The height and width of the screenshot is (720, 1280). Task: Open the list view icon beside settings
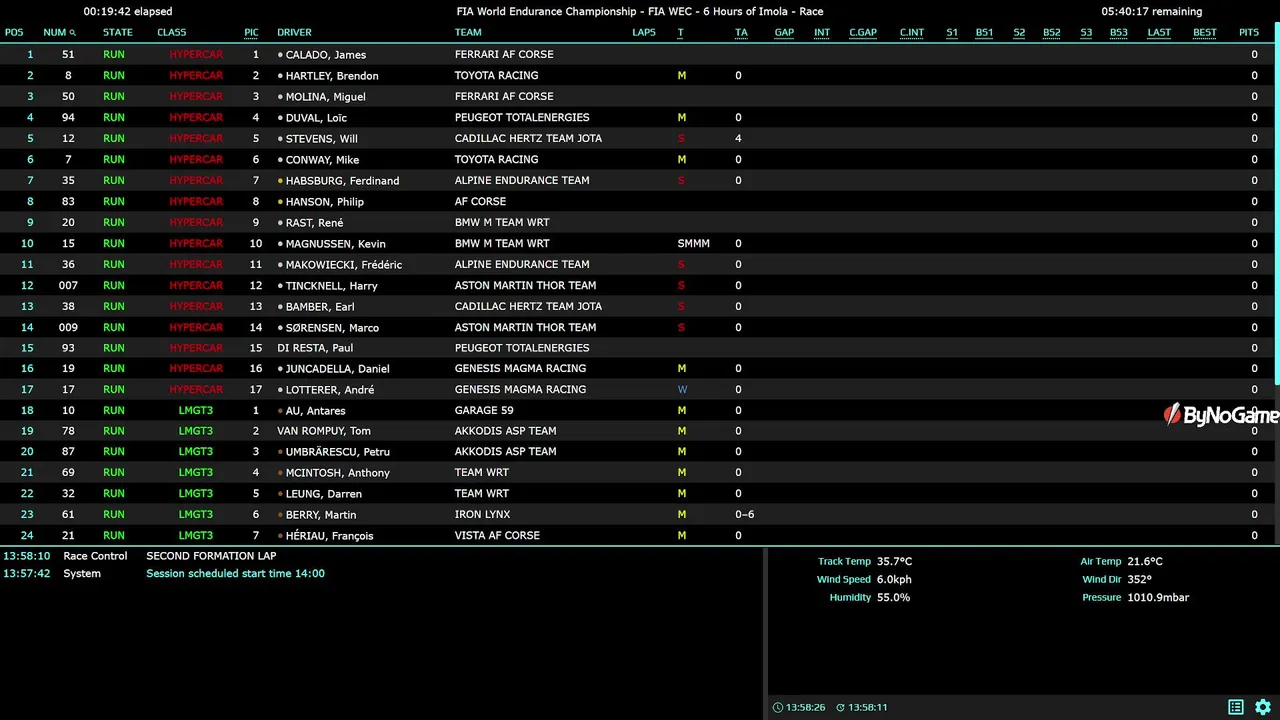[1236, 707]
